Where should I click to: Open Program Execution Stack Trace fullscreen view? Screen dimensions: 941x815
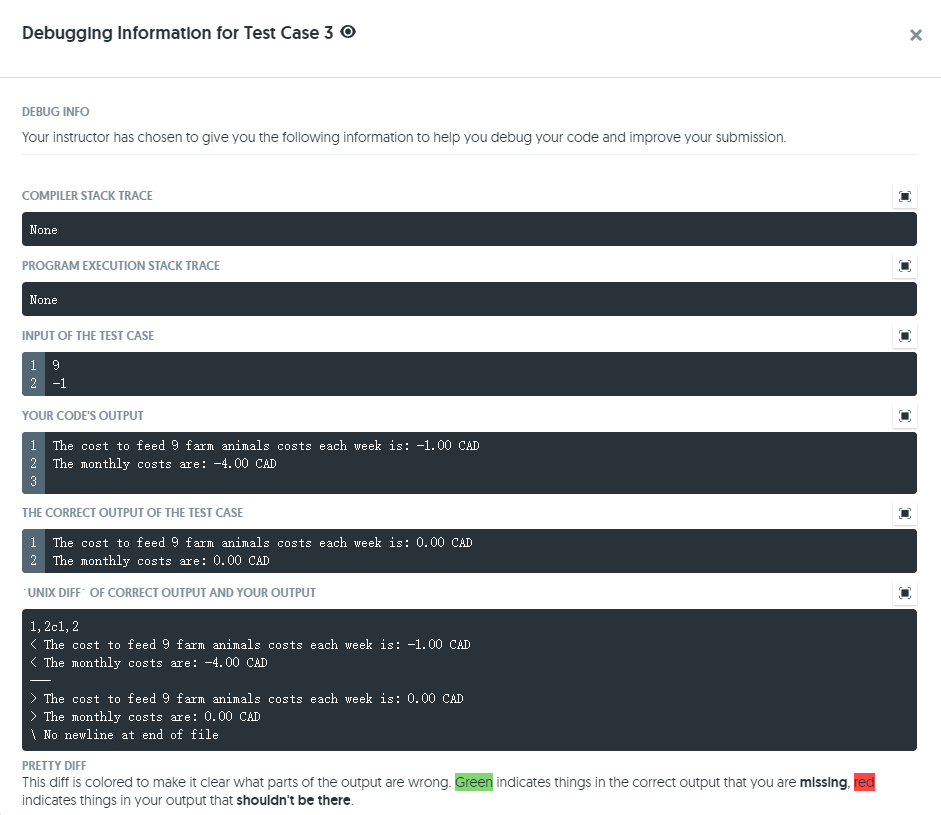tap(904, 266)
